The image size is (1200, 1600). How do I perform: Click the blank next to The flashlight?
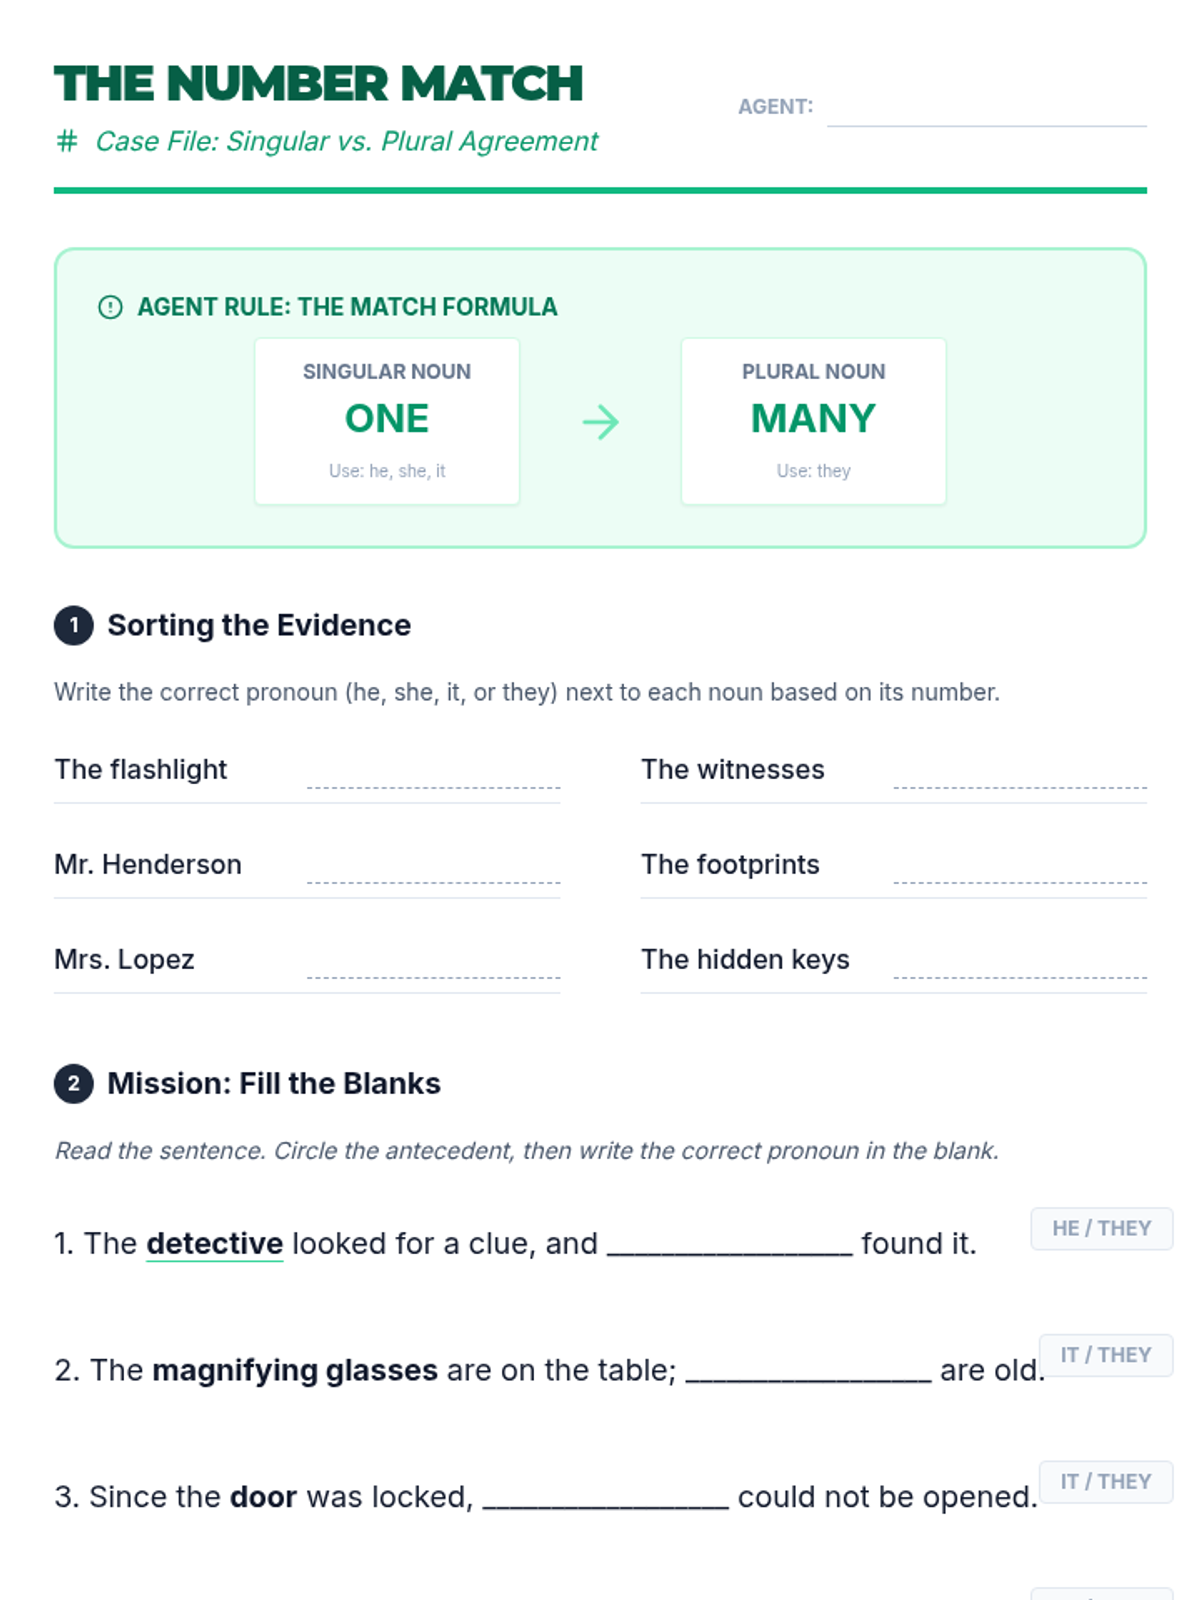(433, 774)
